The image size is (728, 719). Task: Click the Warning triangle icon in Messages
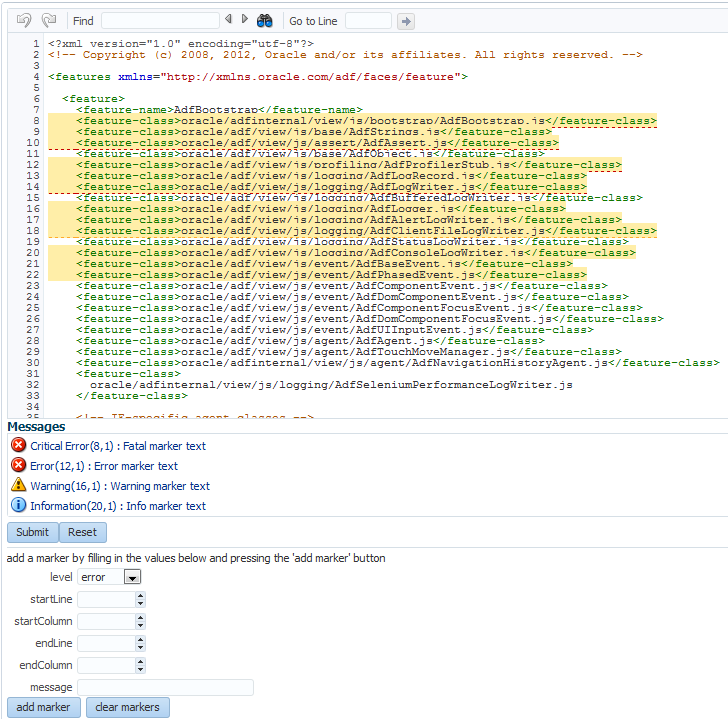[x=18, y=485]
